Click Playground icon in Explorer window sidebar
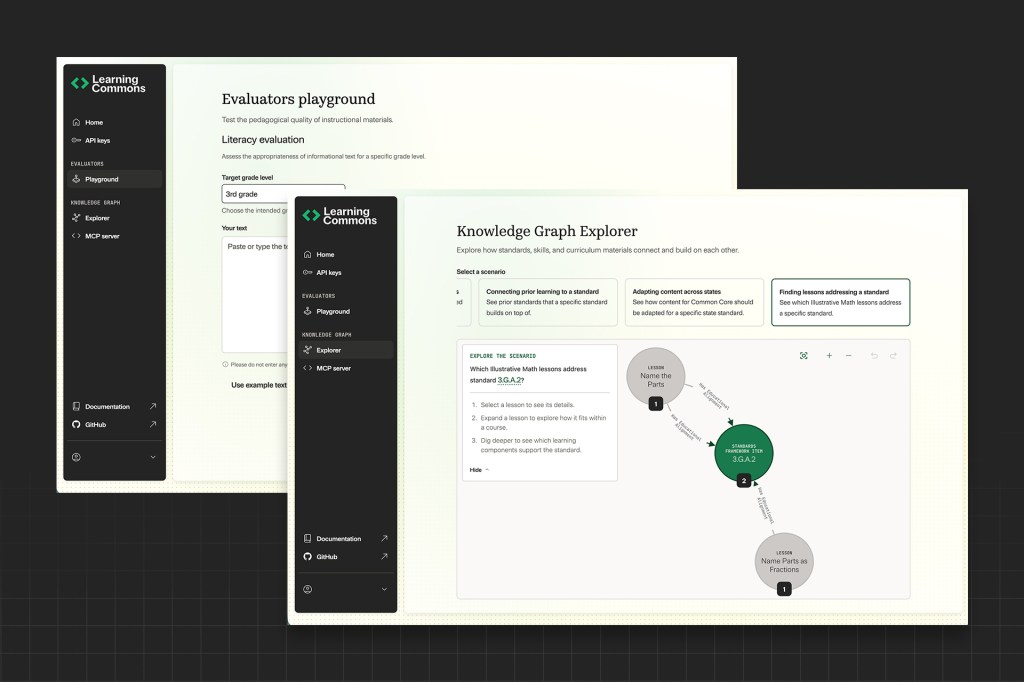 coord(308,311)
